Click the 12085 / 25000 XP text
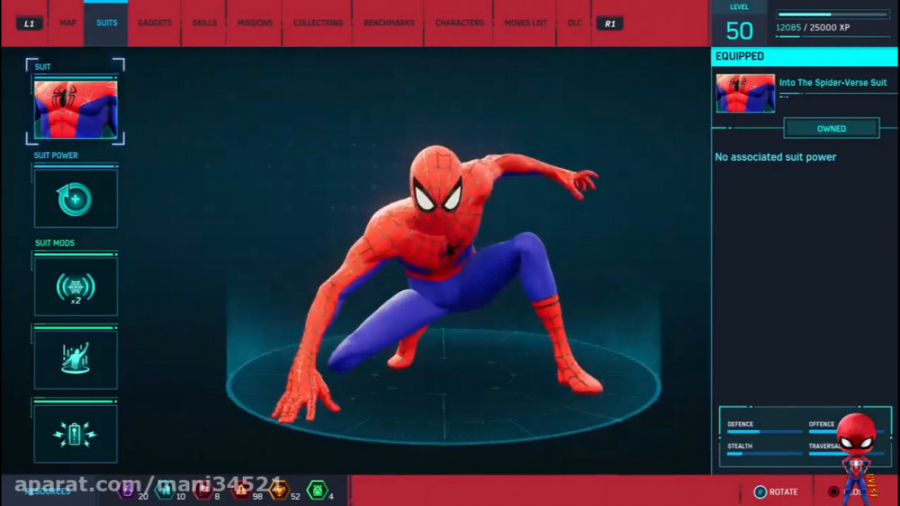900x506 pixels. coord(813,28)
